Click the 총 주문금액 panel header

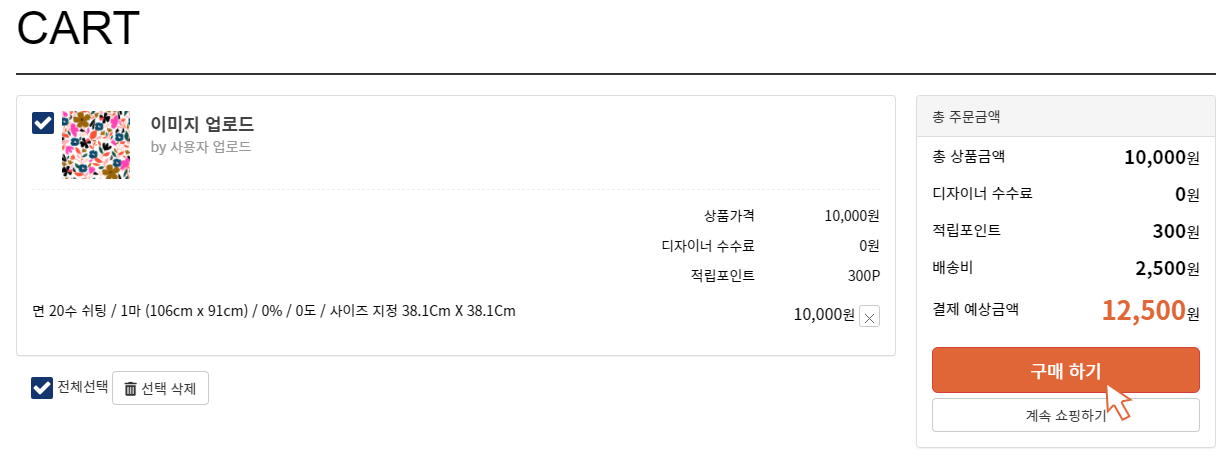[1065, 116]
